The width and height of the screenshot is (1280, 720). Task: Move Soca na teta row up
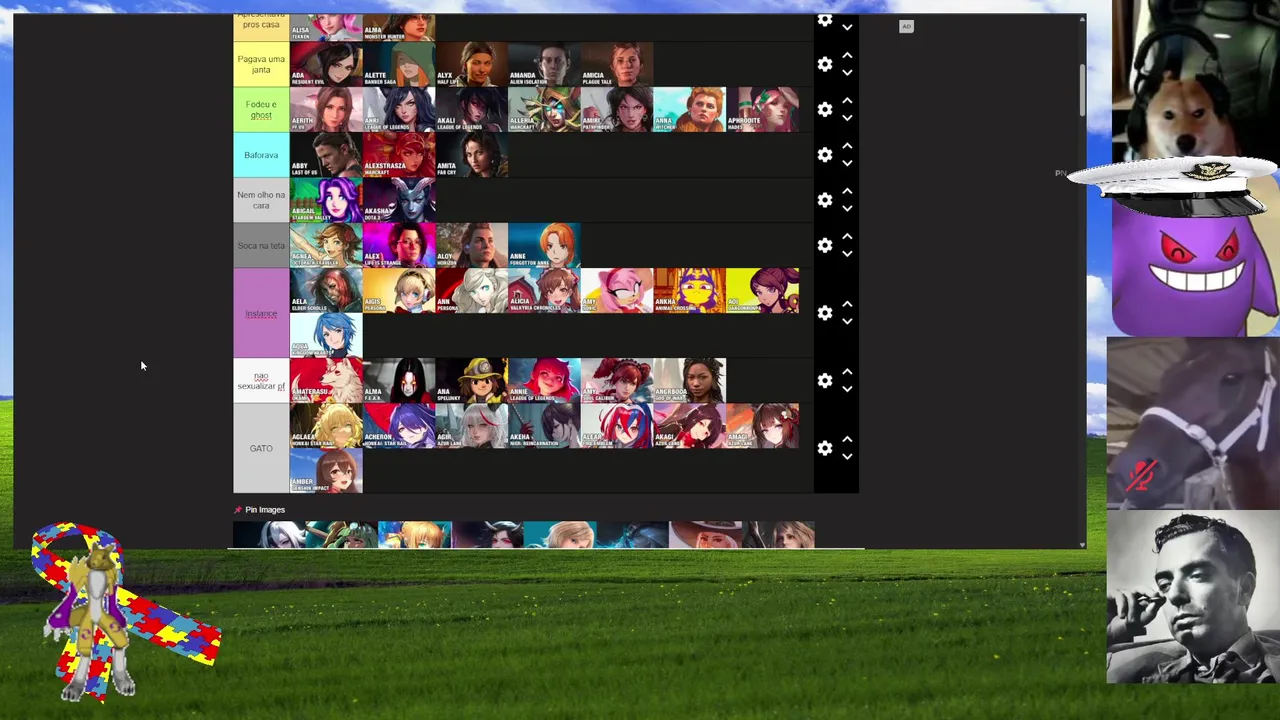click(x=847, y=237)
